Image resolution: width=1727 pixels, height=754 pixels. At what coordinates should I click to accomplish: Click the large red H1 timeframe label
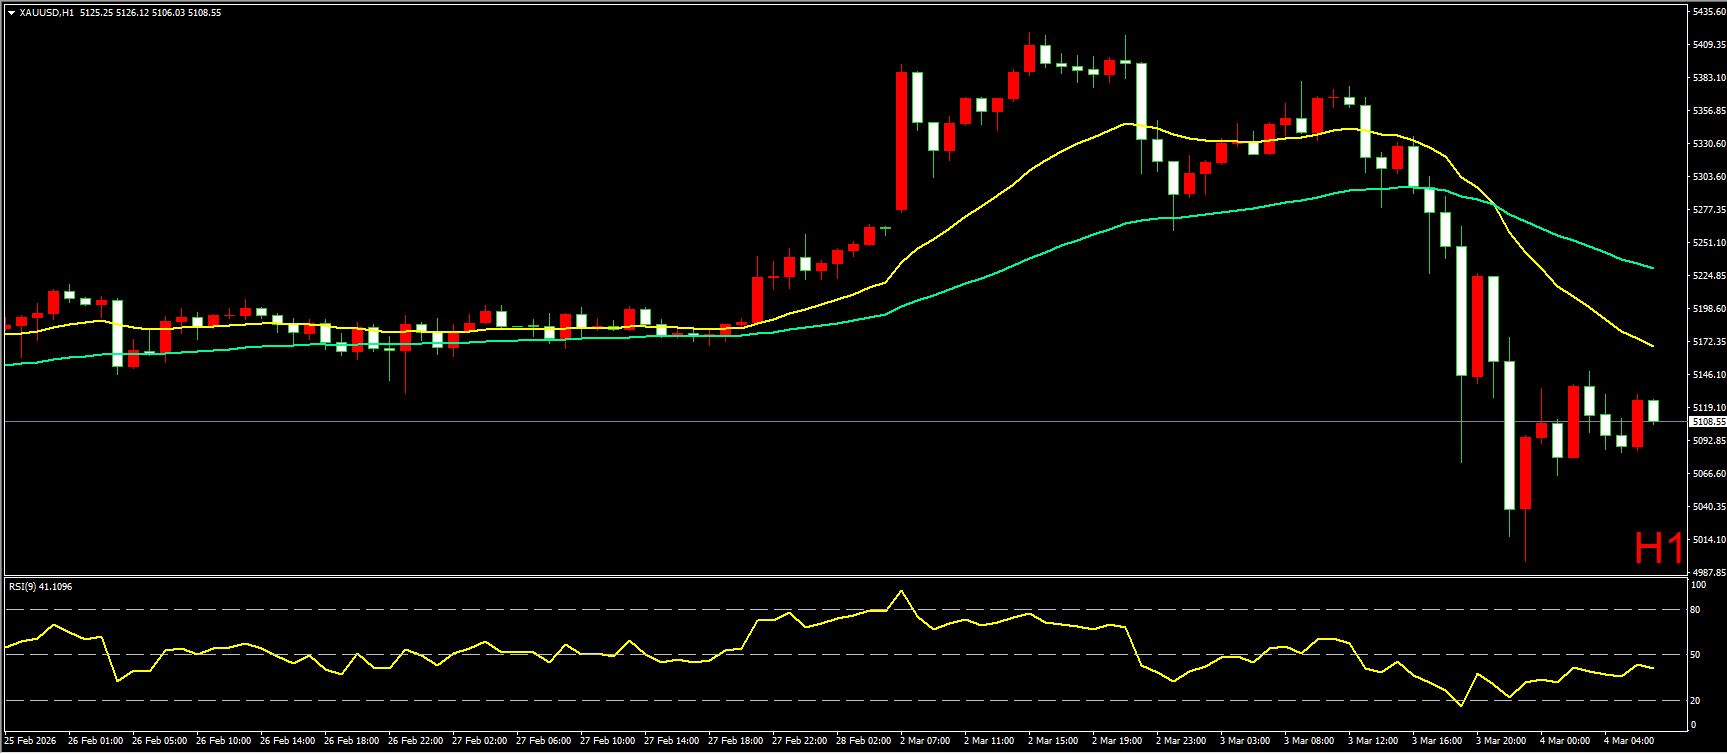tap(1658, 548)
